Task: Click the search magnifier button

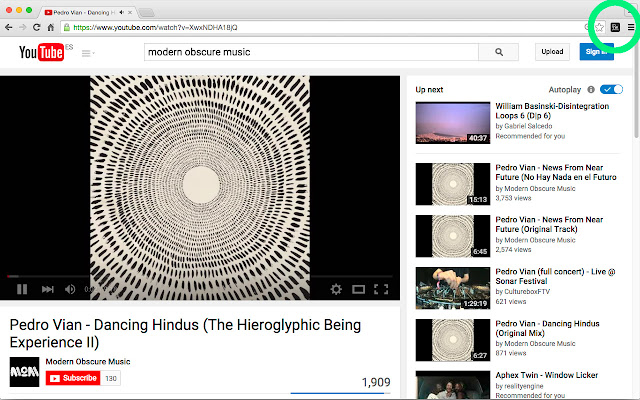Action: 499,52
